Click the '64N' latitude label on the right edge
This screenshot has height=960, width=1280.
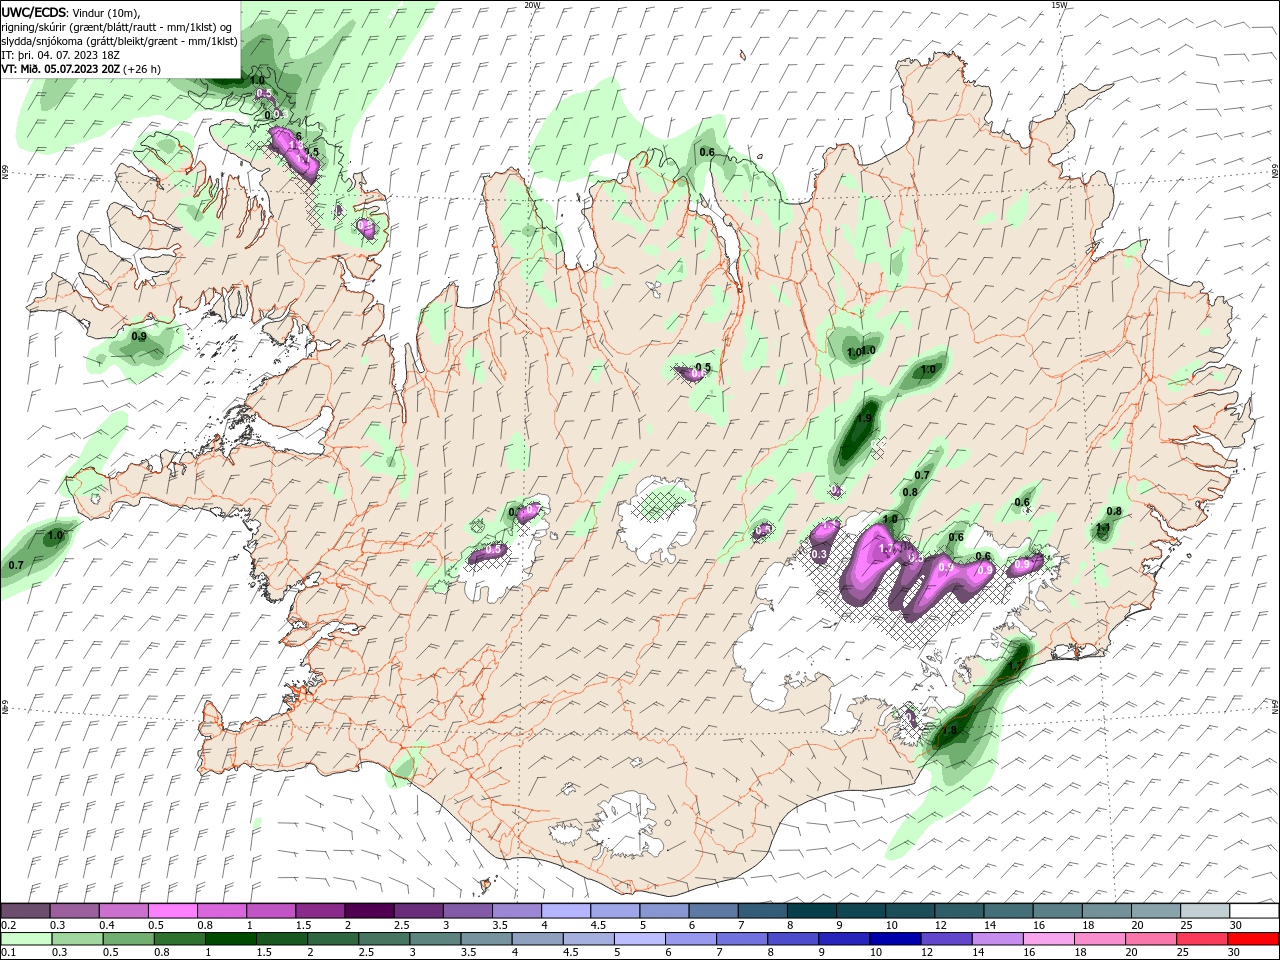click(1275, 707)
